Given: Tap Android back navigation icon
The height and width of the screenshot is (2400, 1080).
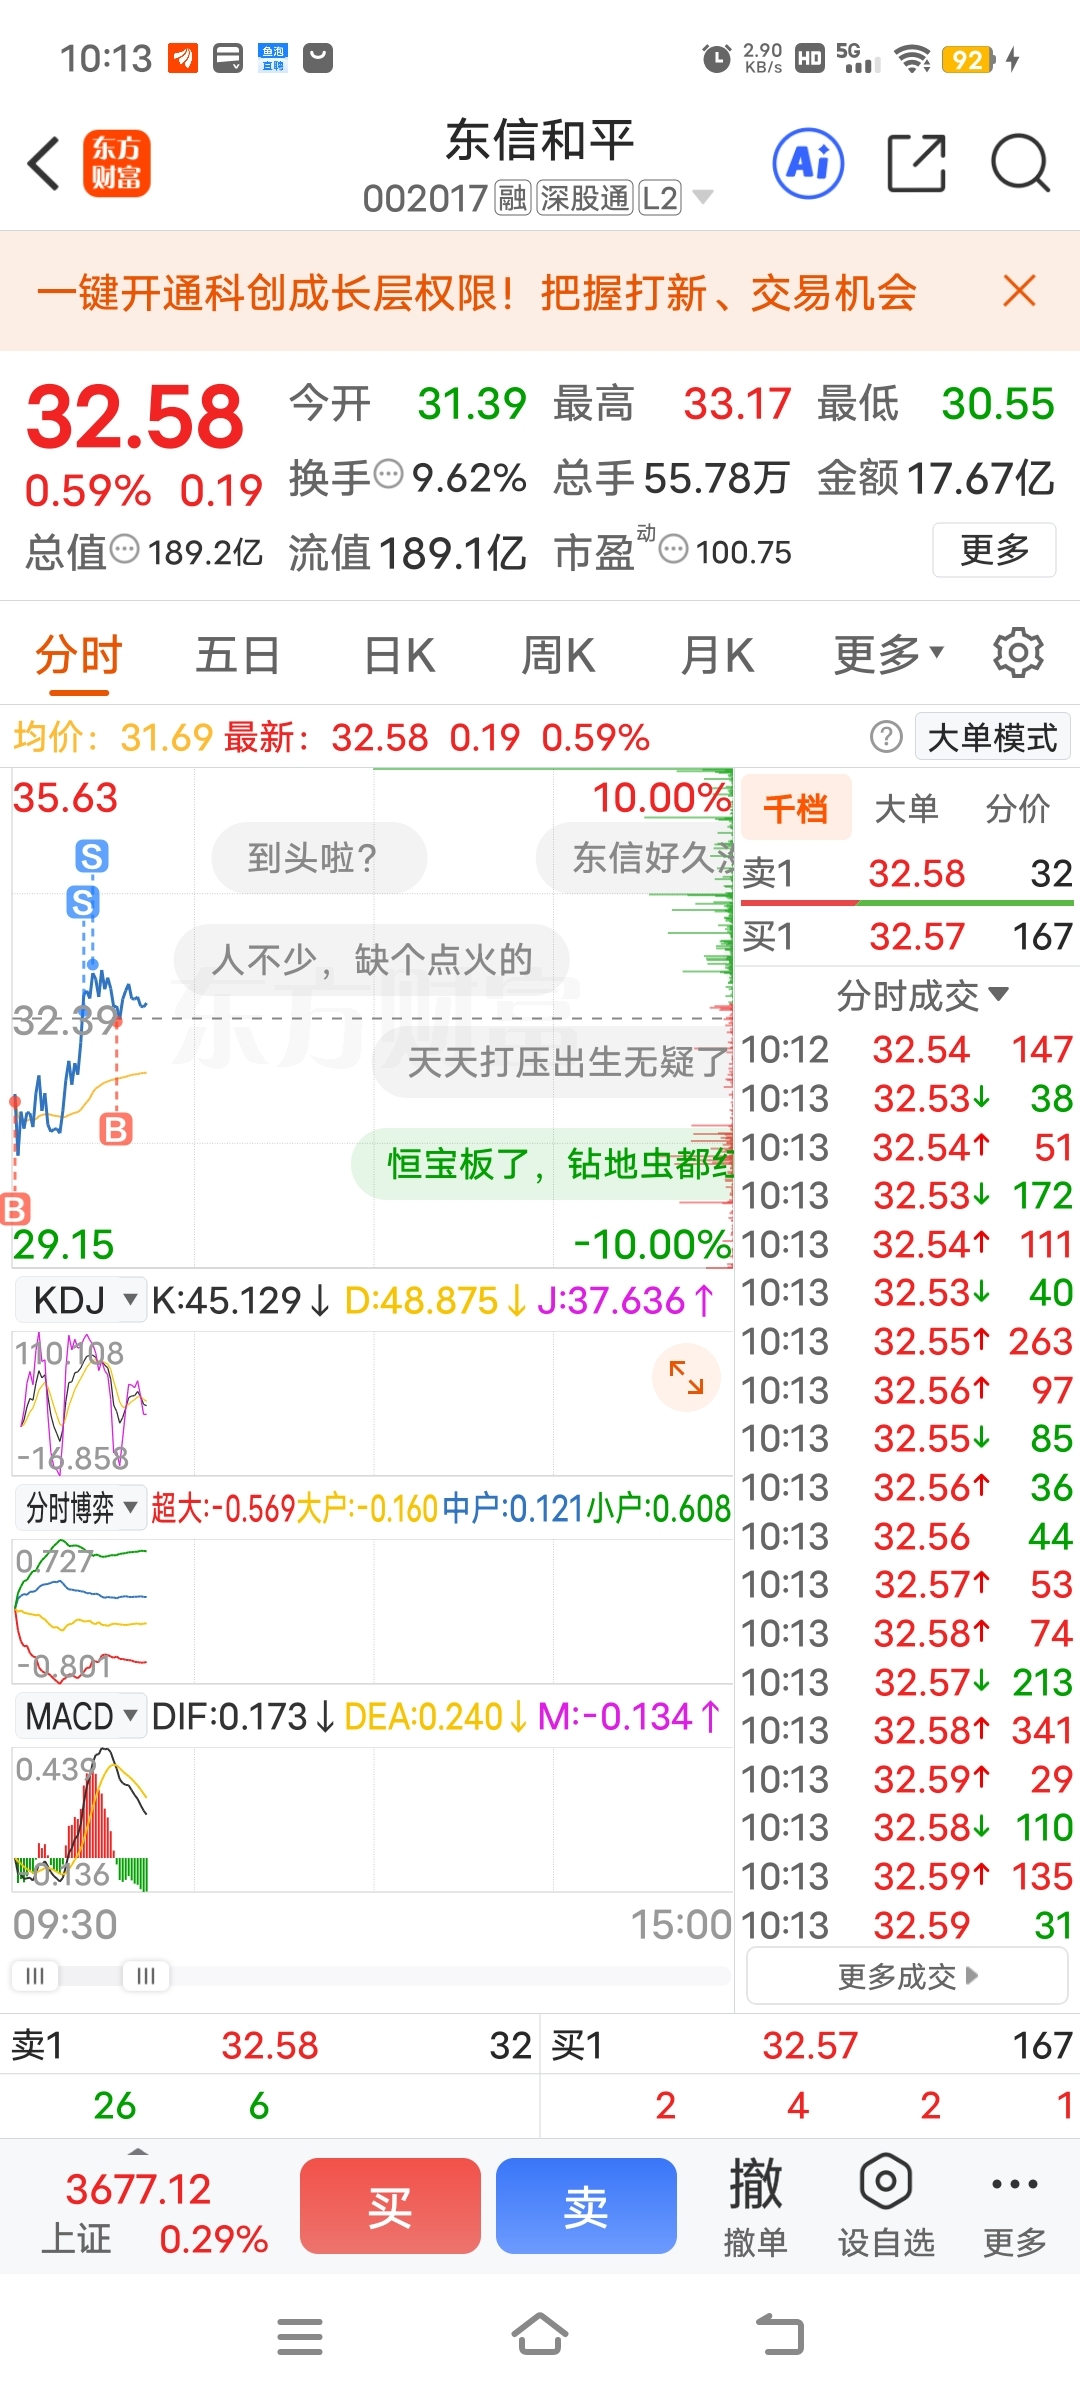Looking at the screenshot, I should click(x=780, y=2335).
